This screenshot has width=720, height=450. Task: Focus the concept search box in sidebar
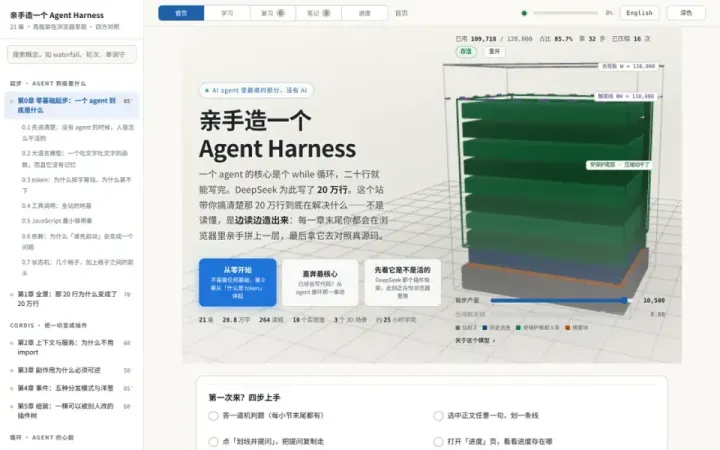[x=72, y=55]
